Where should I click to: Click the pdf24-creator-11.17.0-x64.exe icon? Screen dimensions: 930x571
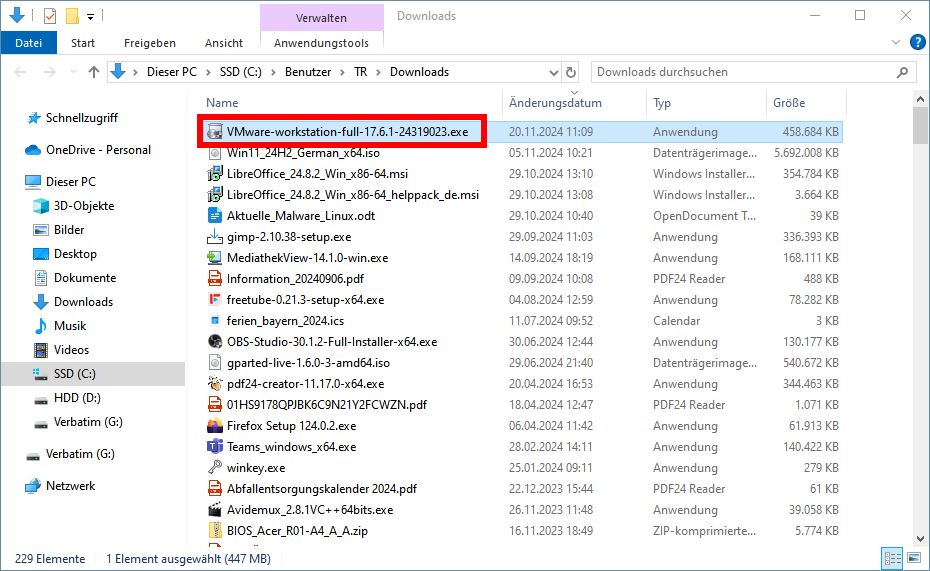point(215,384)
